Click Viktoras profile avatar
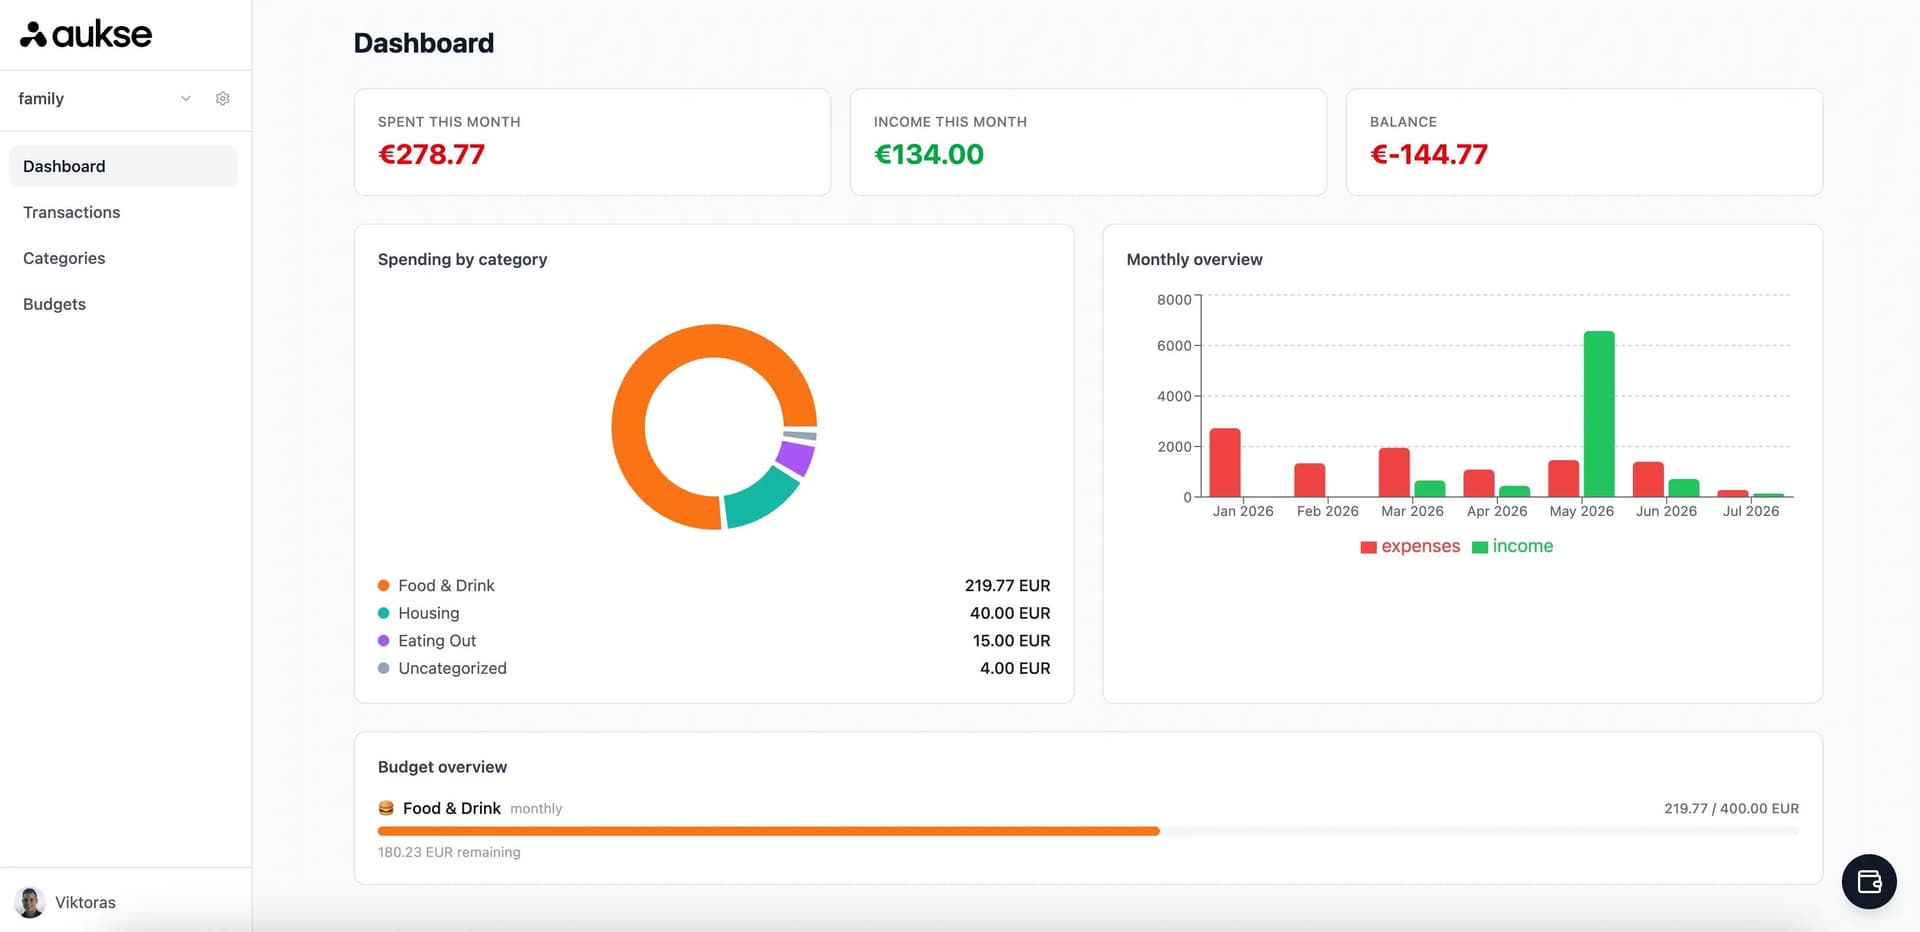Viewport: 1920px width, 932px height. coord(30,902)
